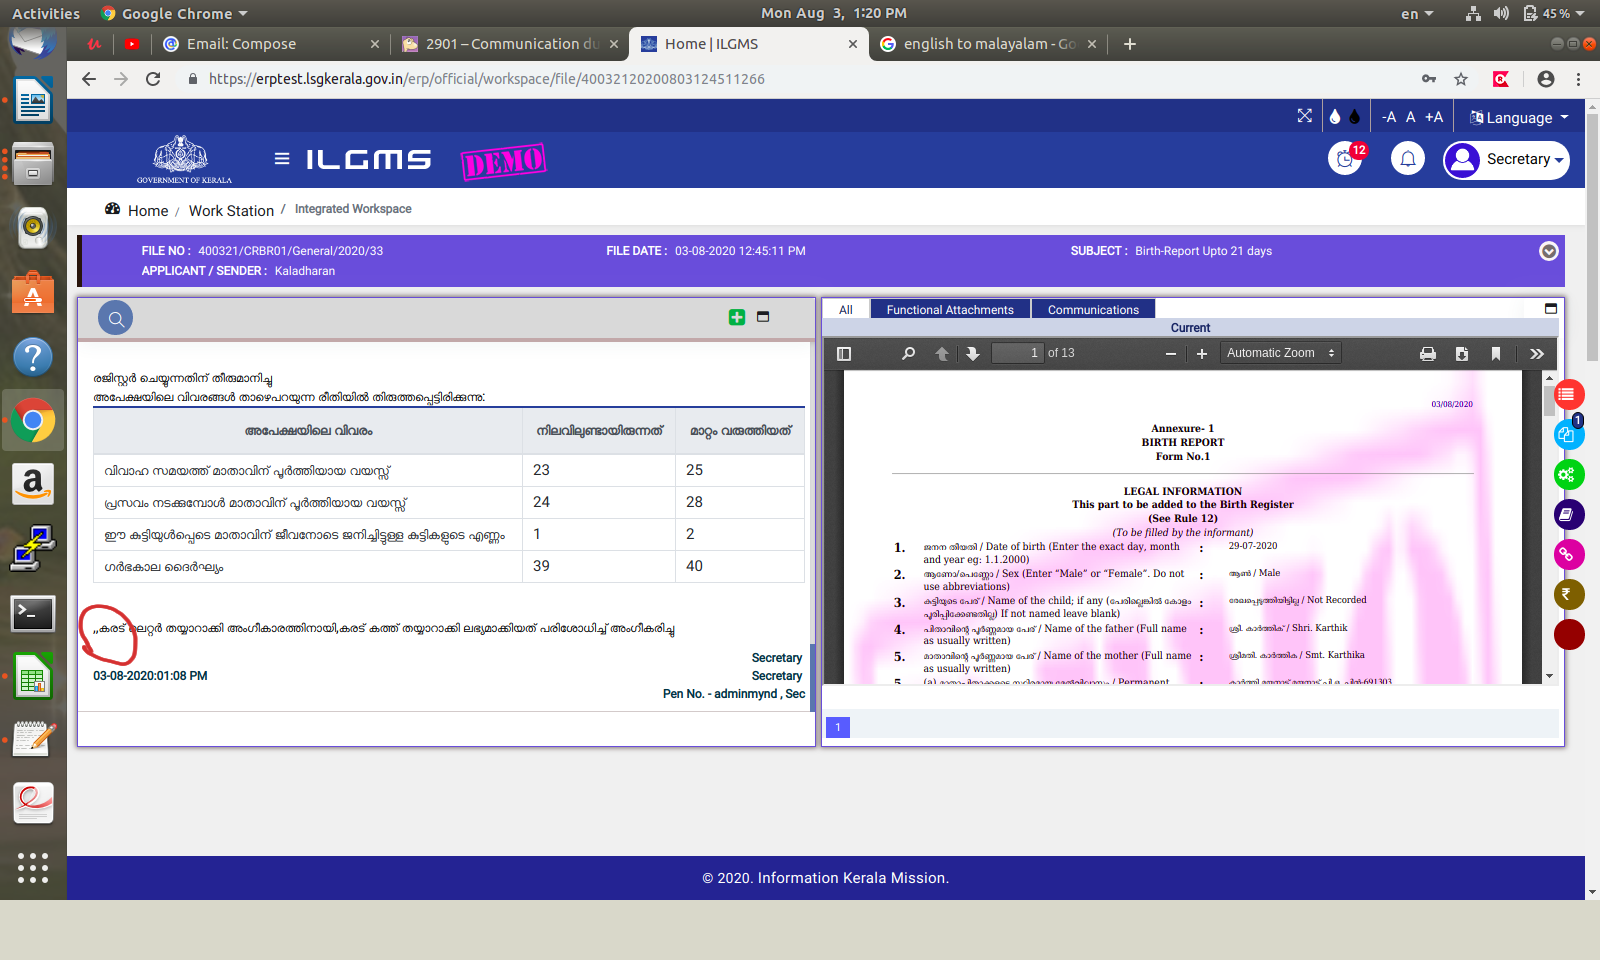This screenshot has width=1600, height=960.
Task: Switch to Functional Attachments tab
Action: tap(950, 310)
